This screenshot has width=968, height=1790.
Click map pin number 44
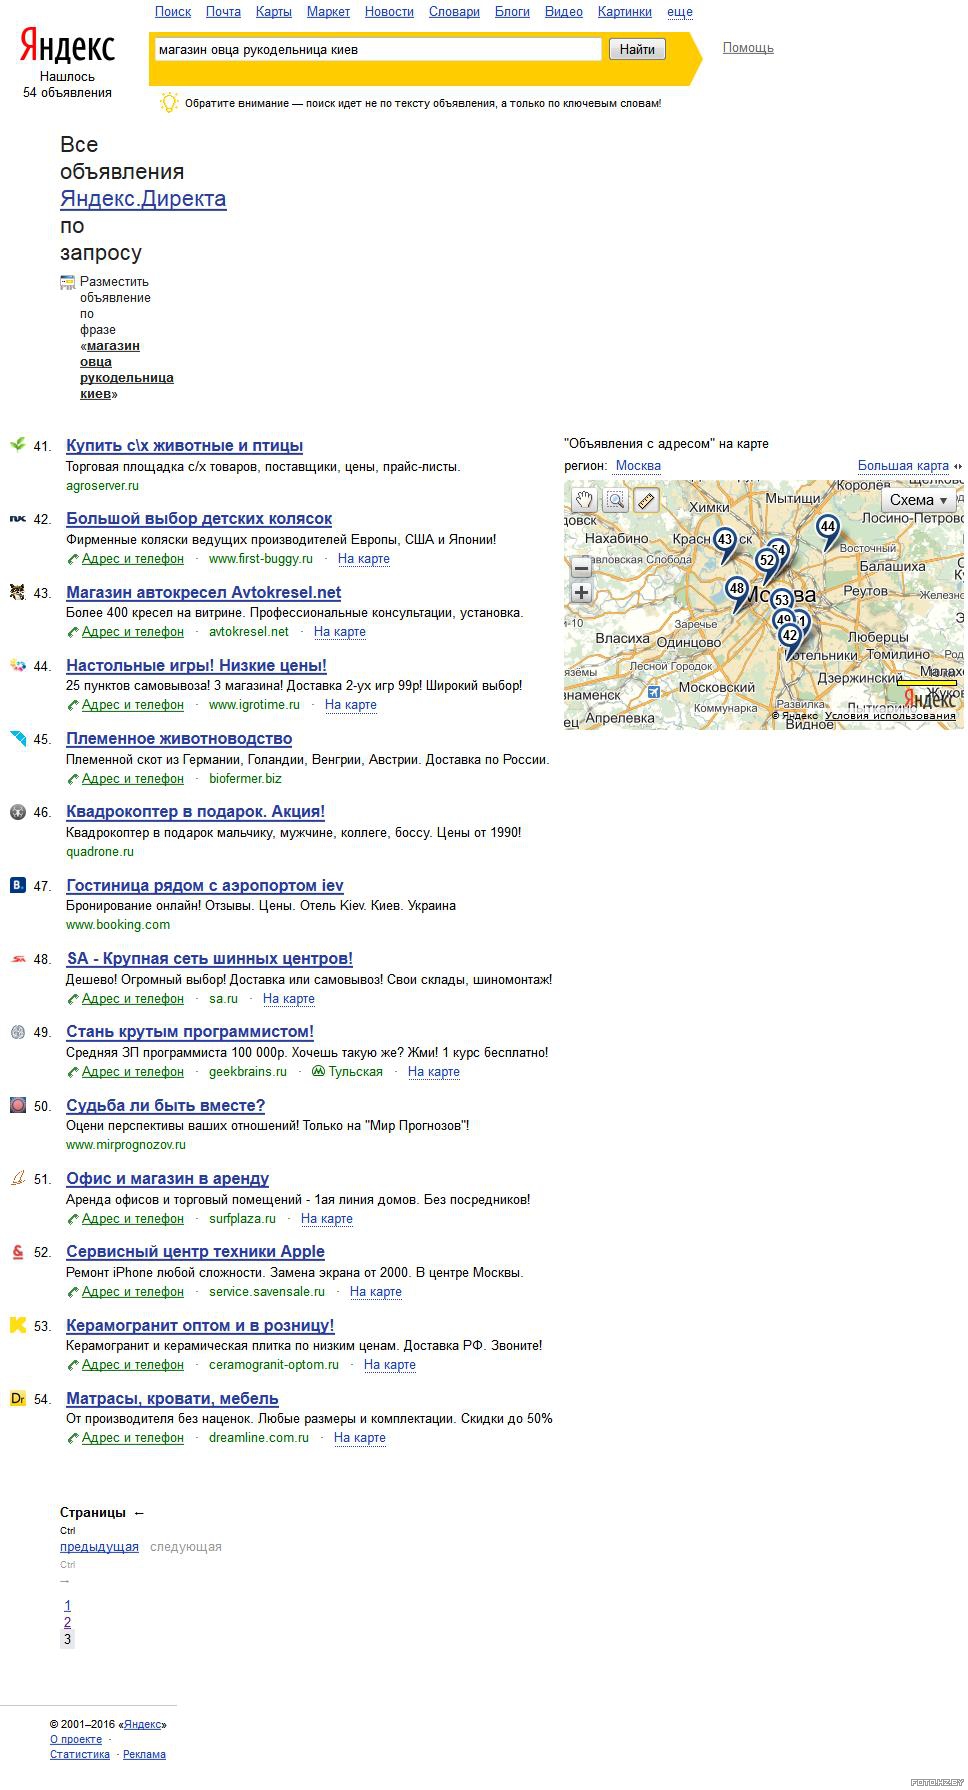coord(827,527)
